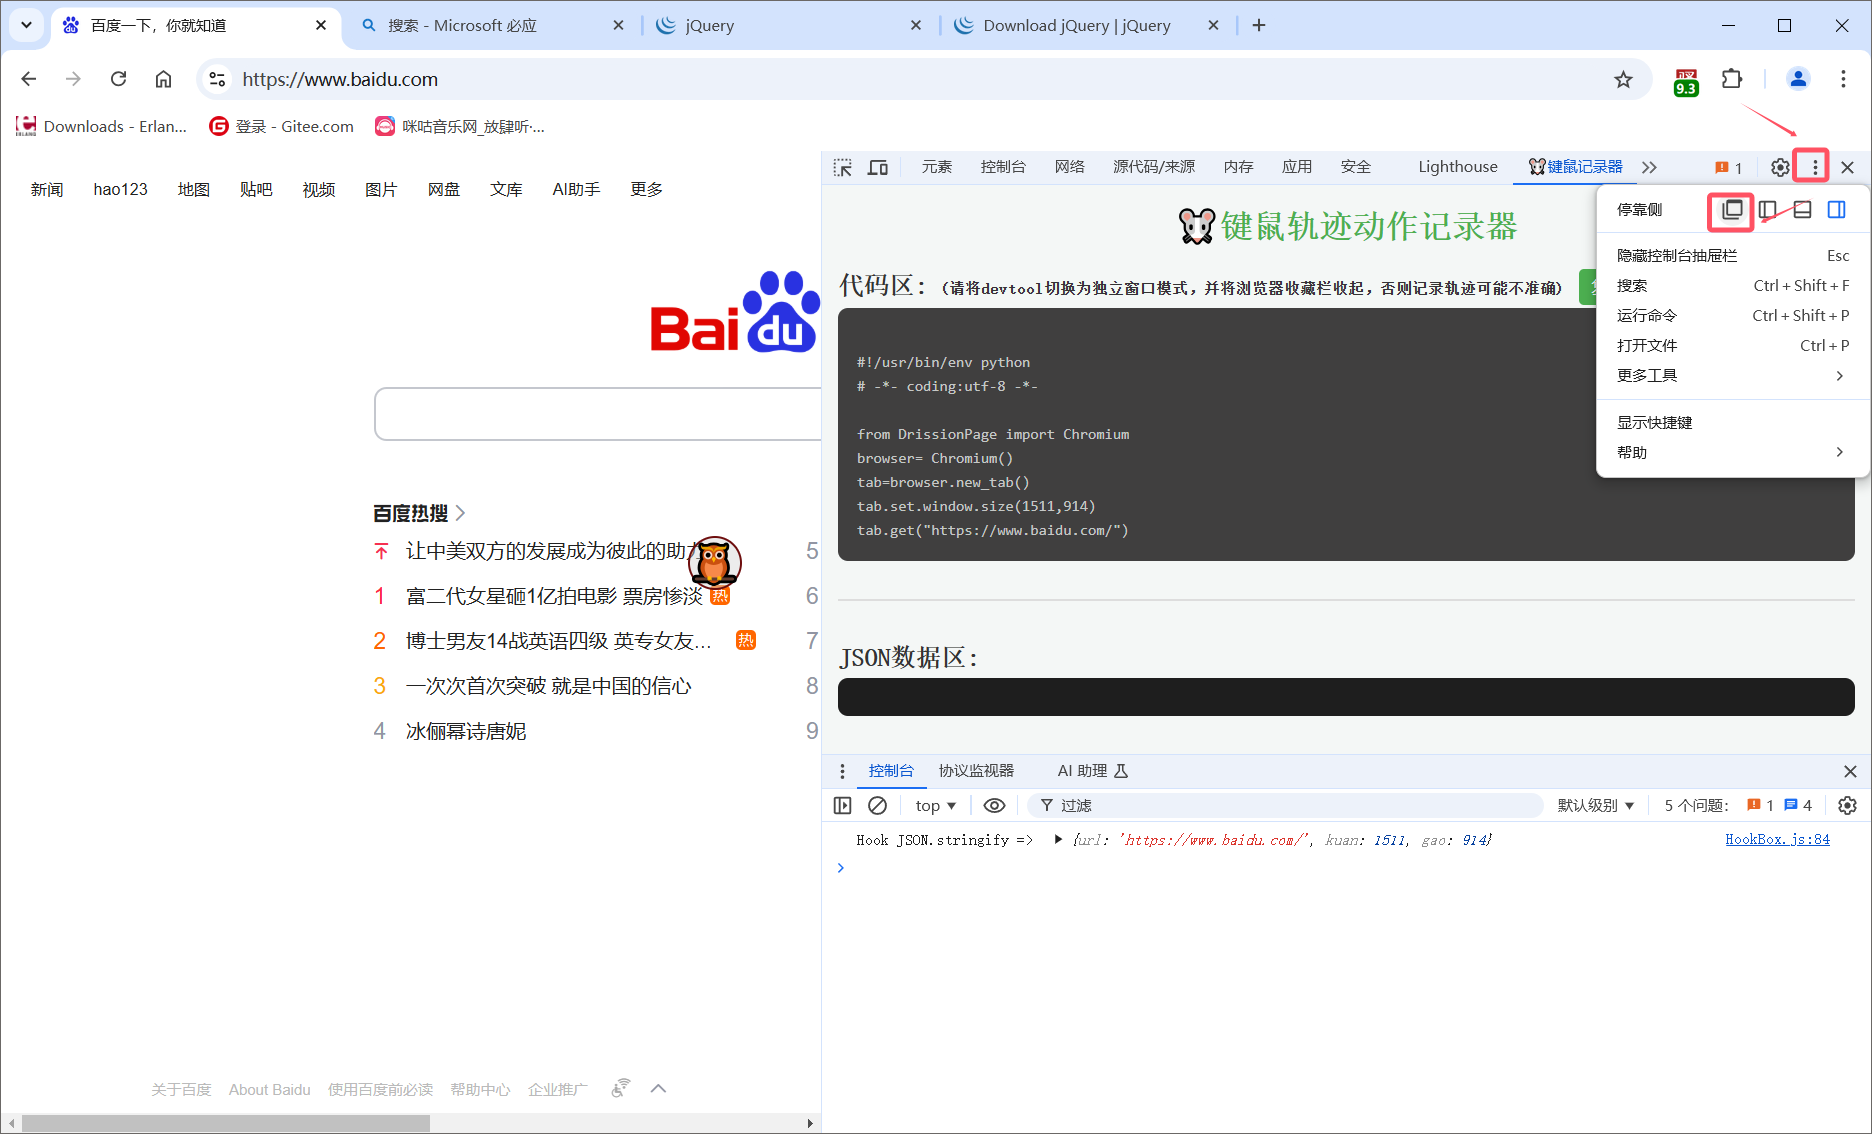The image size is (1872, 1134).
Task: Open Chrome profile avatar
Action: tap(1798, 79)
